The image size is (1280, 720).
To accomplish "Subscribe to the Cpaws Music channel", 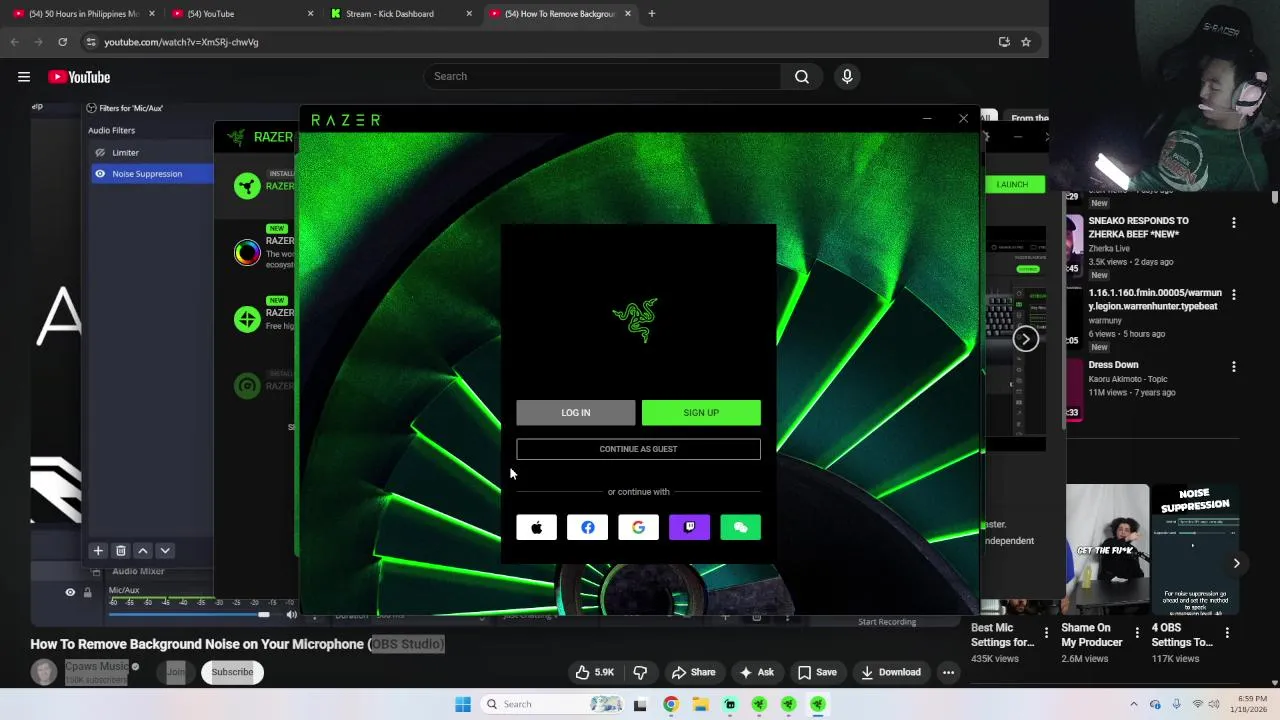I will tap(232, 672).
